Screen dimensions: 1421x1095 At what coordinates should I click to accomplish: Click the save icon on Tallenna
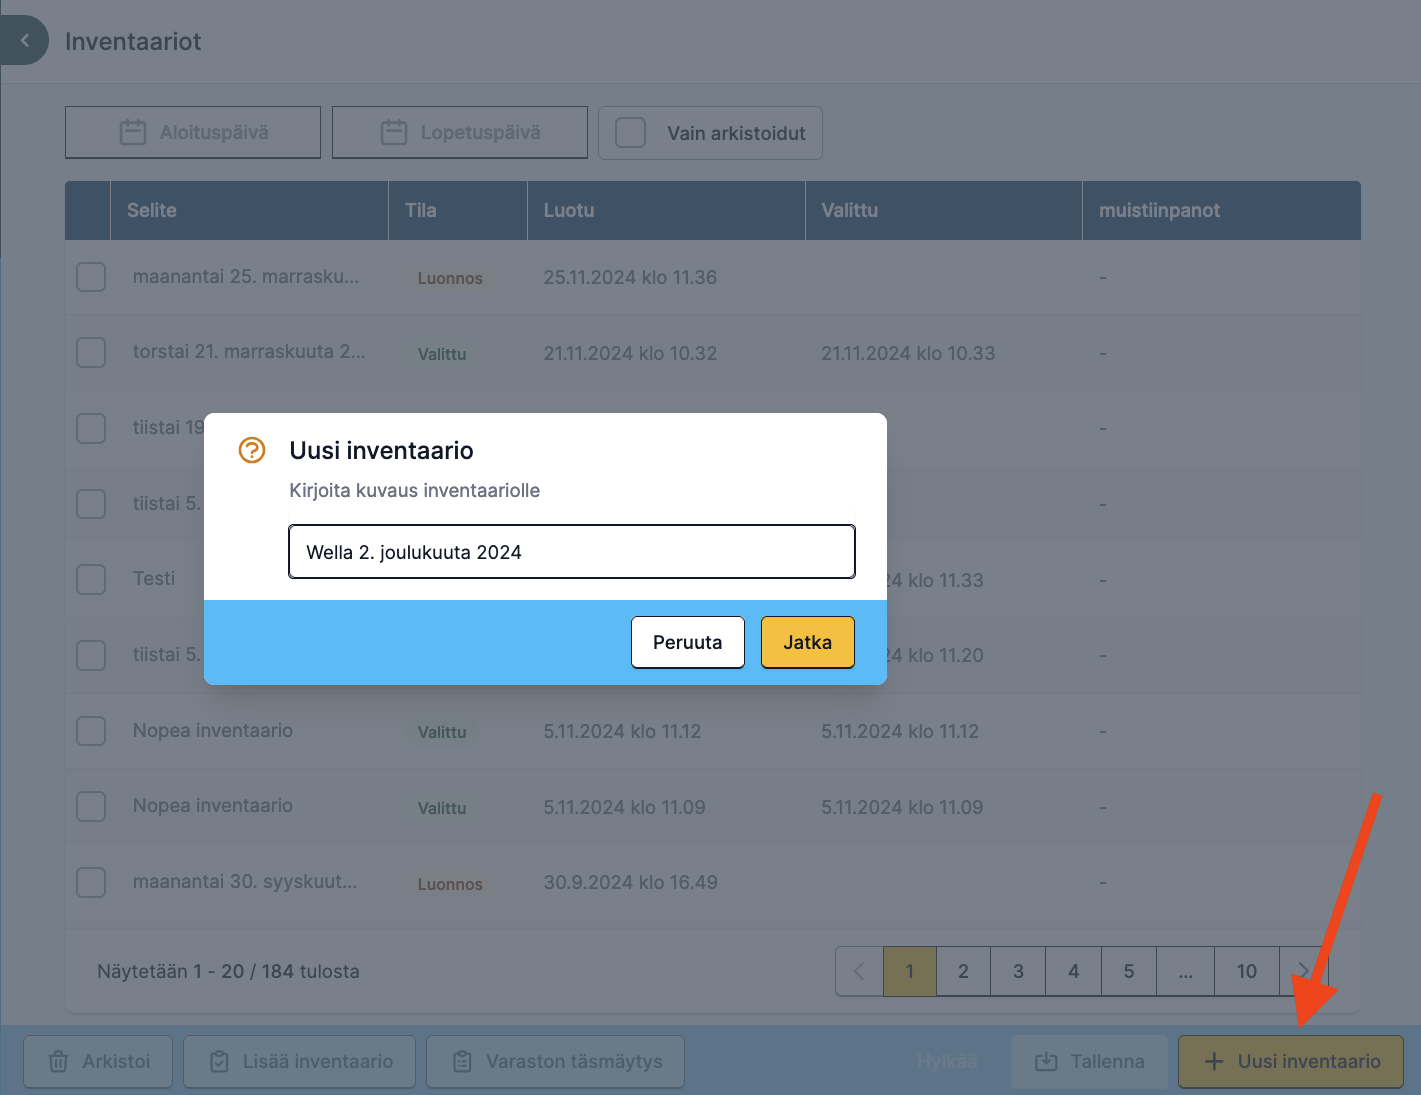coord(1046,1061)
